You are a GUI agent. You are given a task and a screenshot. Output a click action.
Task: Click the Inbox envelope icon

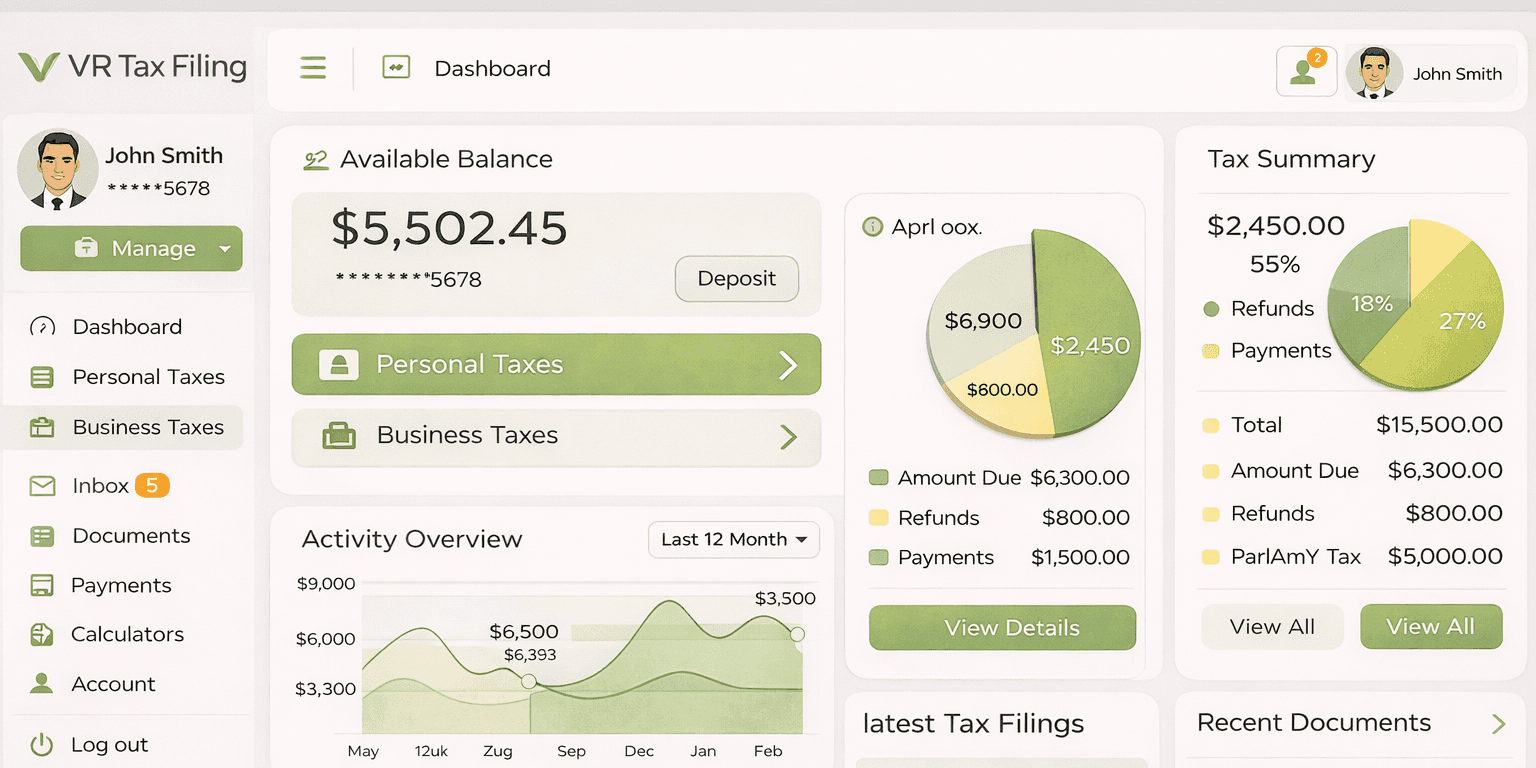42,486
